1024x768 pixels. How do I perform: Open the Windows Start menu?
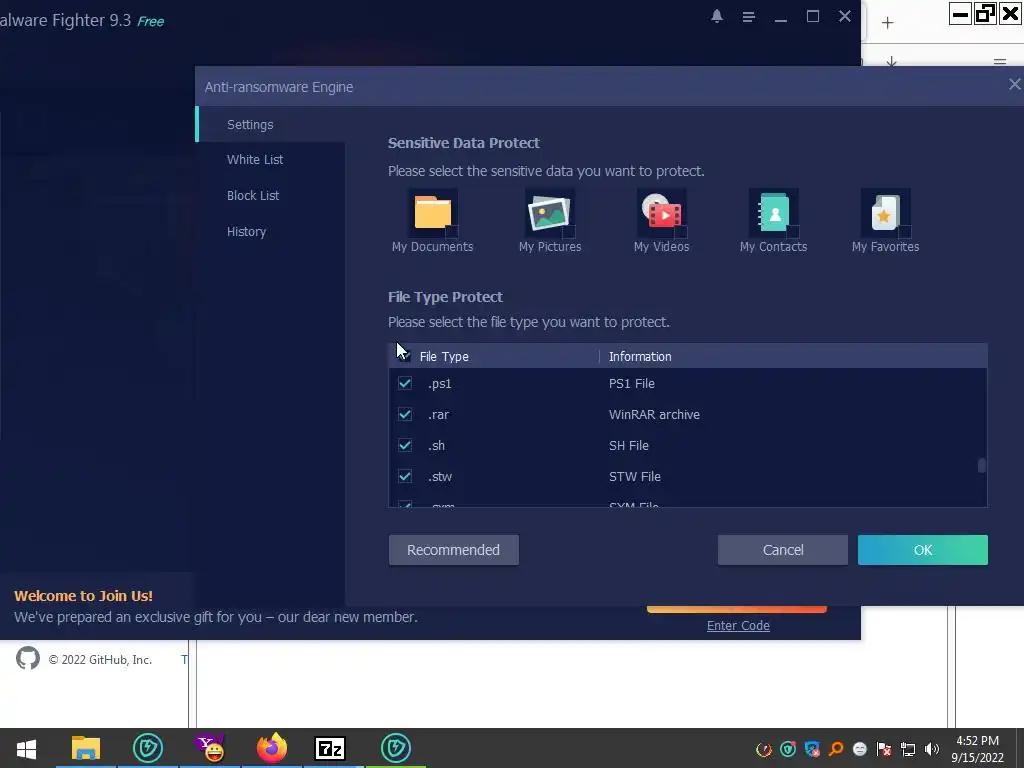[x=26, y=748]
